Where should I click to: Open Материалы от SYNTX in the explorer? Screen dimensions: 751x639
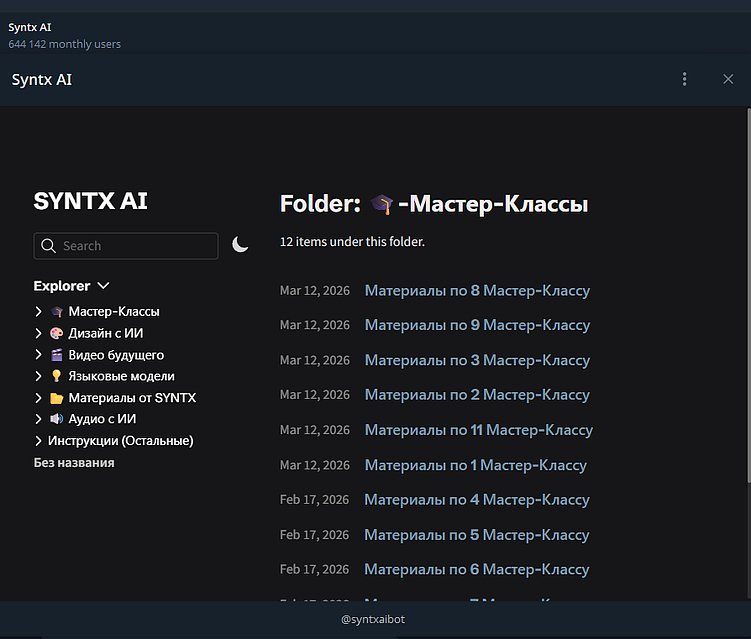point(132,398)
